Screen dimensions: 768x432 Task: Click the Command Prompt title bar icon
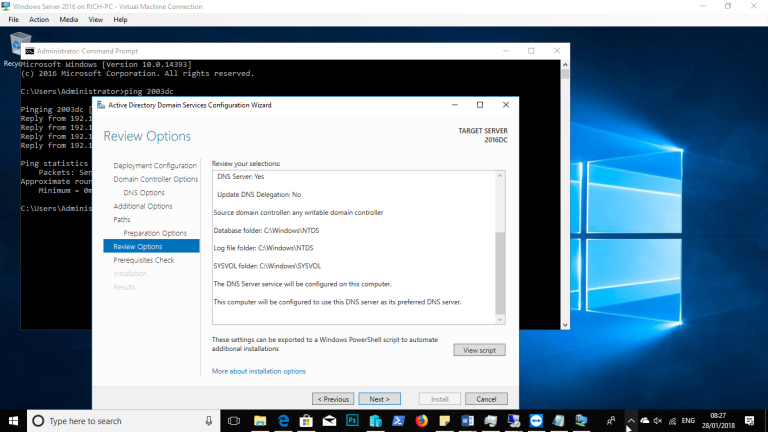coord(29,51)
